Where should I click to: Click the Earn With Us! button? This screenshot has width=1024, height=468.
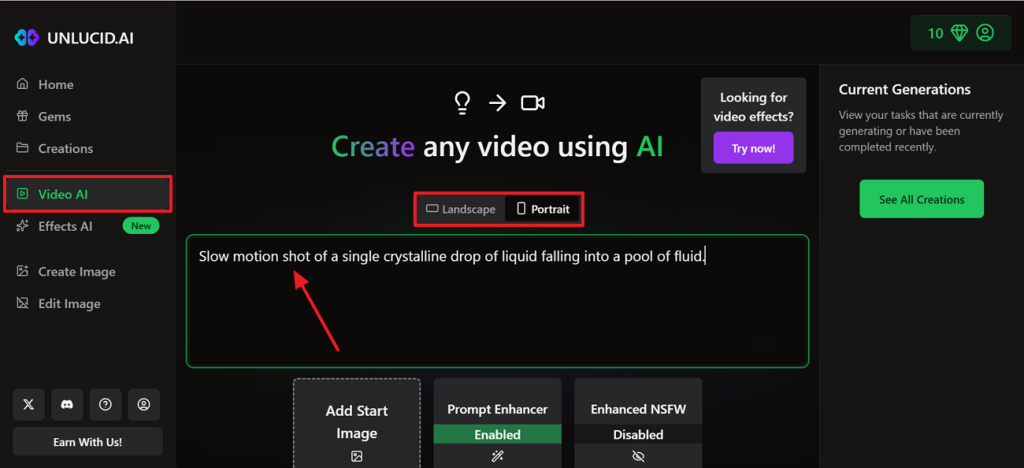point(88,442)
